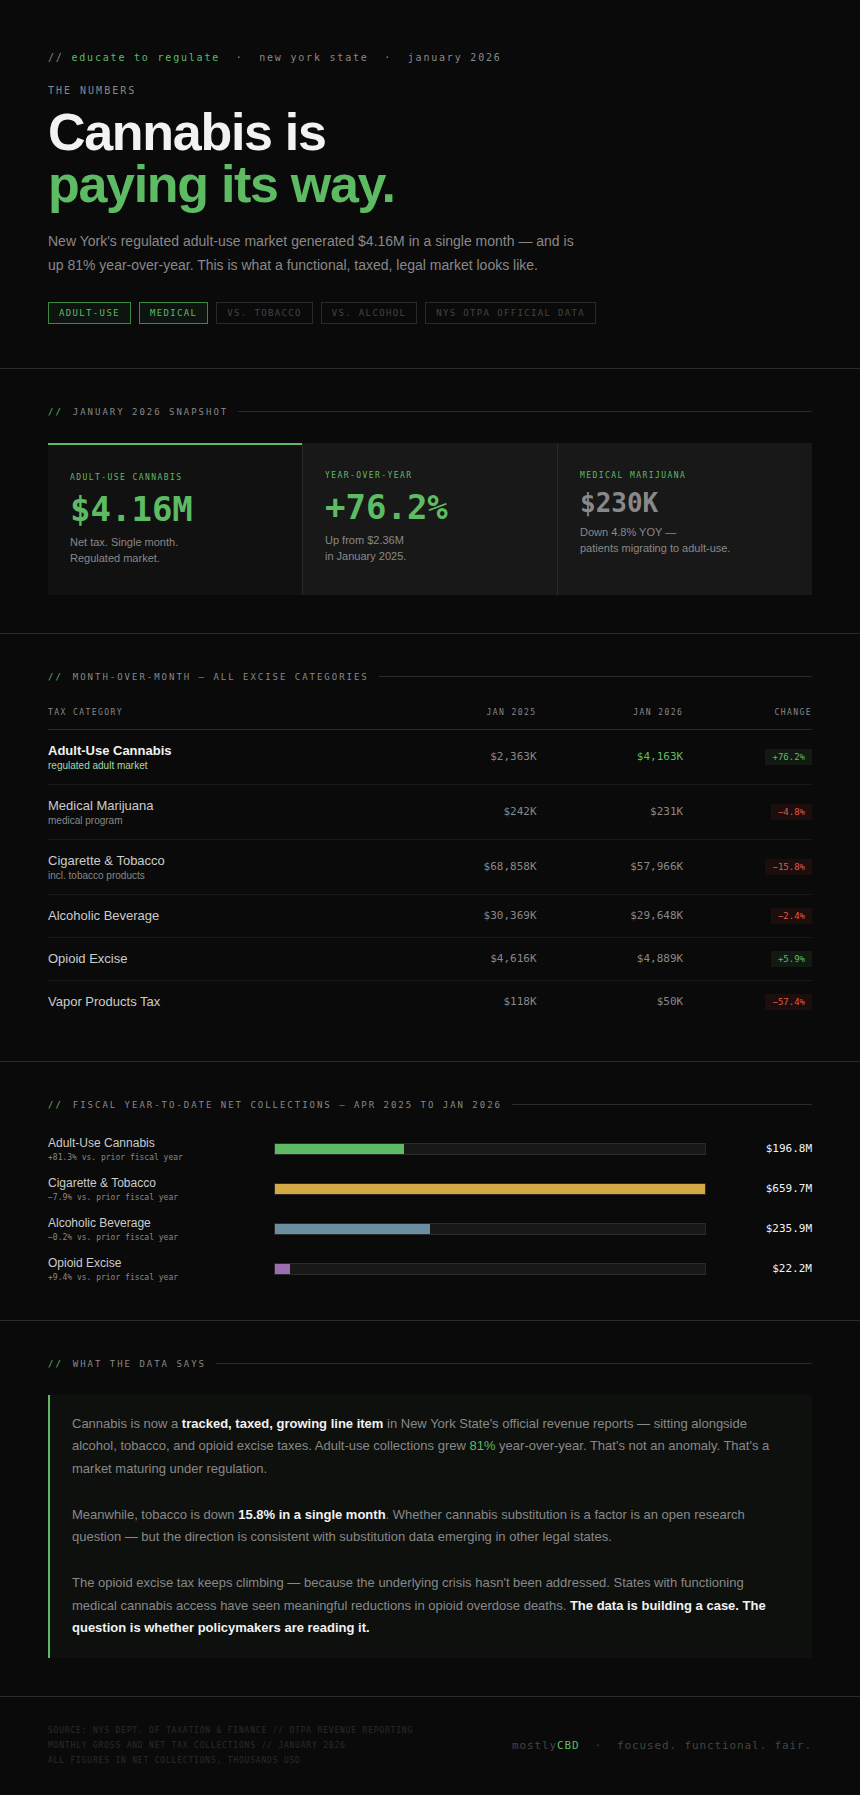
Task: Click the NYS OTPA OFFICIAL DATA tag
Action: [510, 313]
